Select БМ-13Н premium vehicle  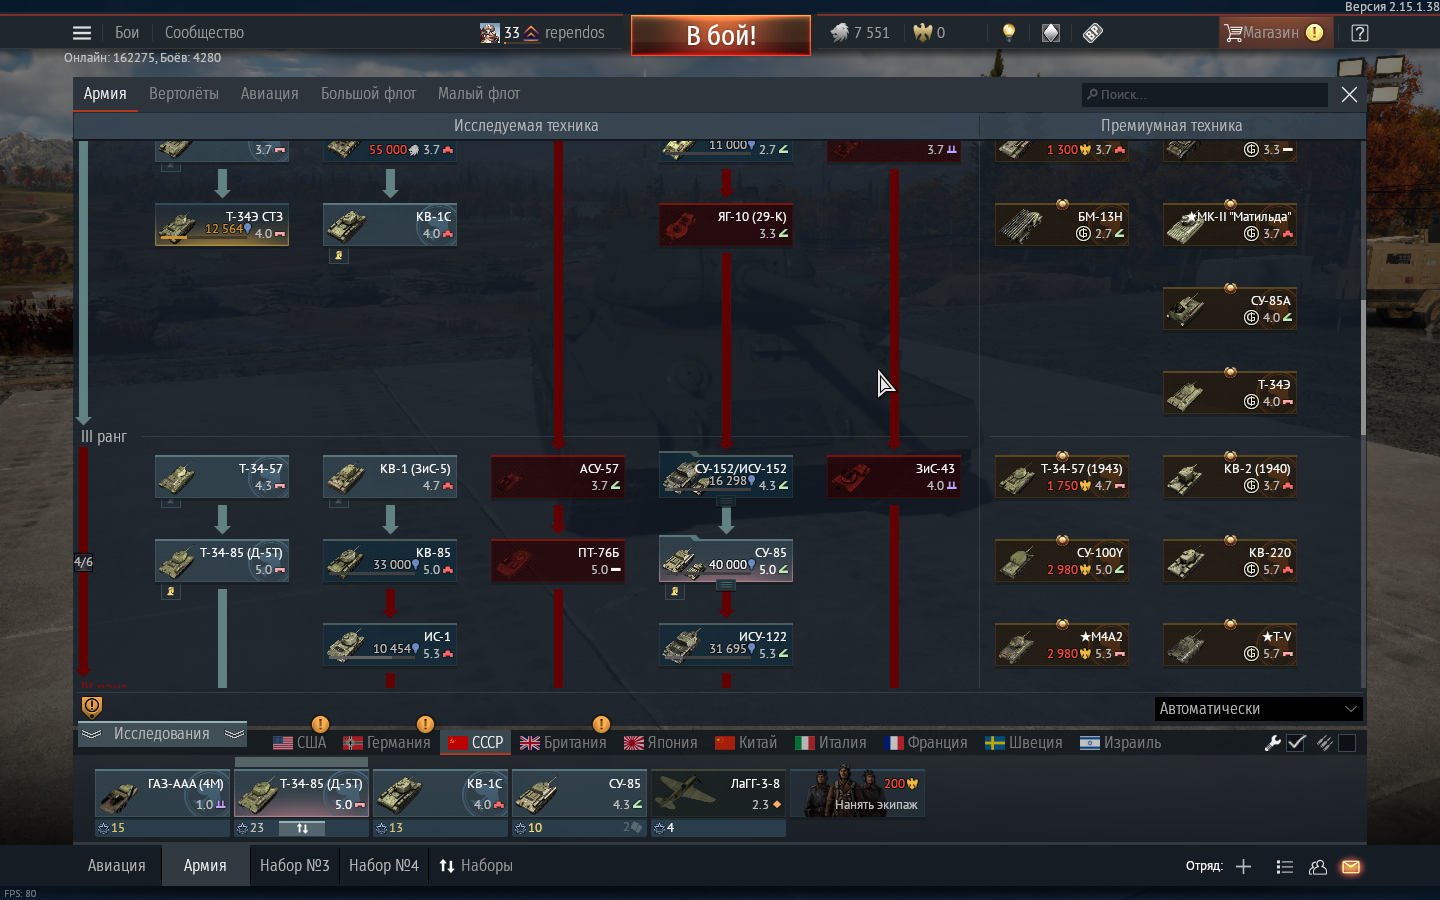tap(1062, 225)
